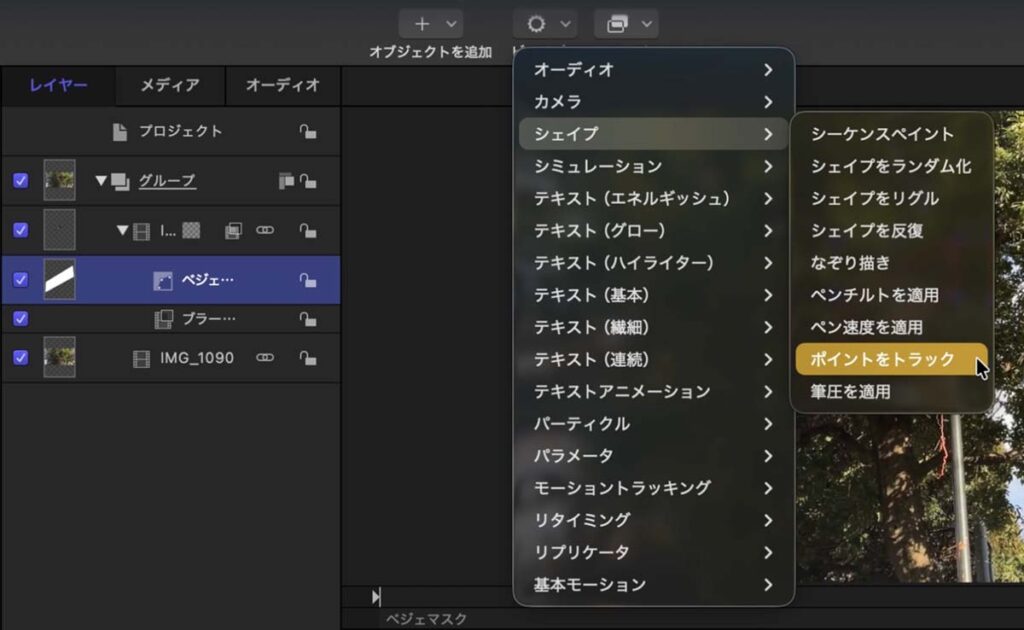Toggle the Bezier mask layer checkbox
Viewport: 1024px width, 630px height.
[x=21, y=280]
